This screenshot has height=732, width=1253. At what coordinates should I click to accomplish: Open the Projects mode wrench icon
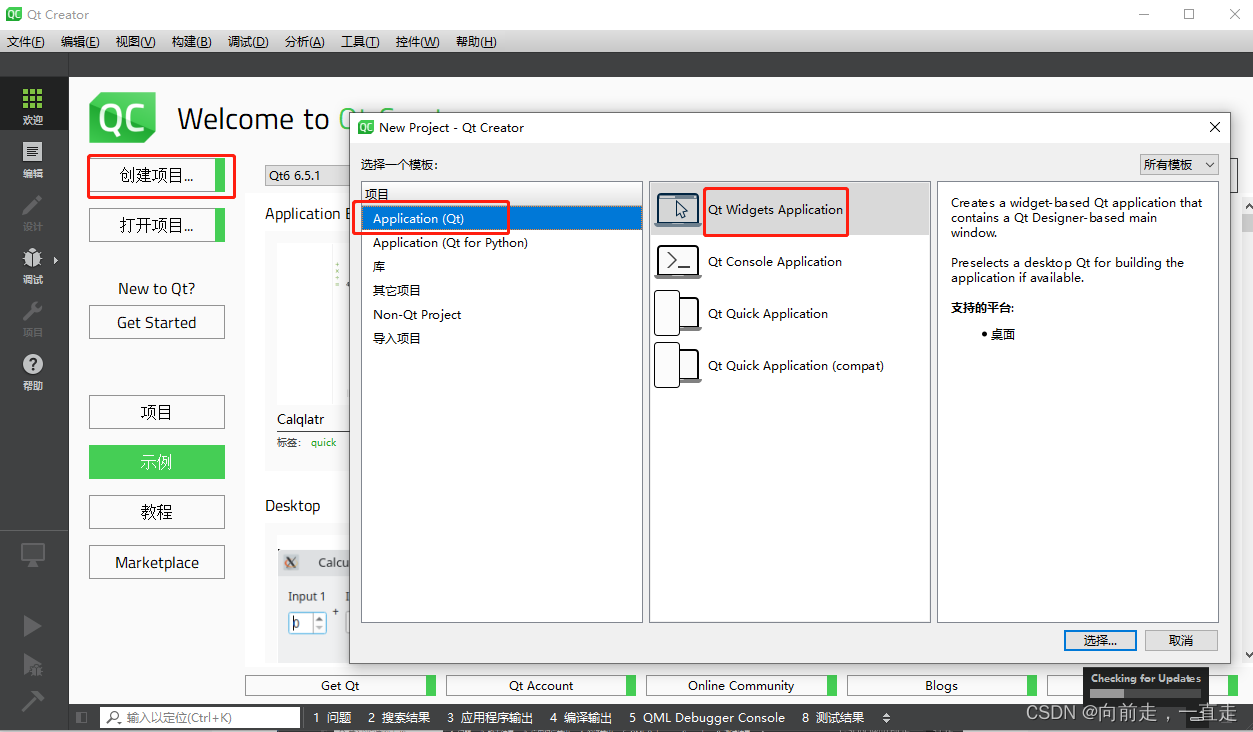[33, 310]
